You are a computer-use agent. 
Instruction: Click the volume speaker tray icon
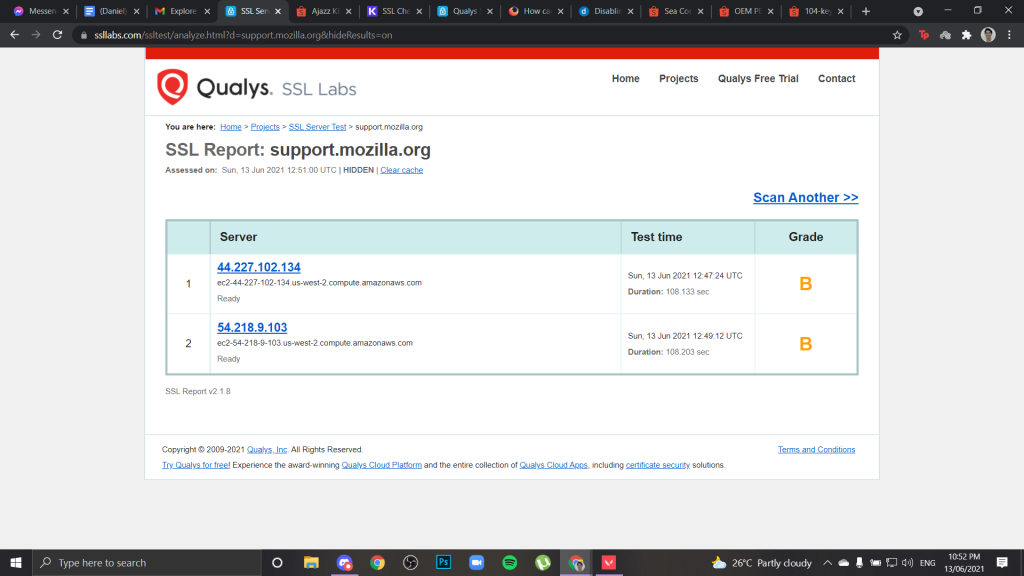[x=907, y=562]
